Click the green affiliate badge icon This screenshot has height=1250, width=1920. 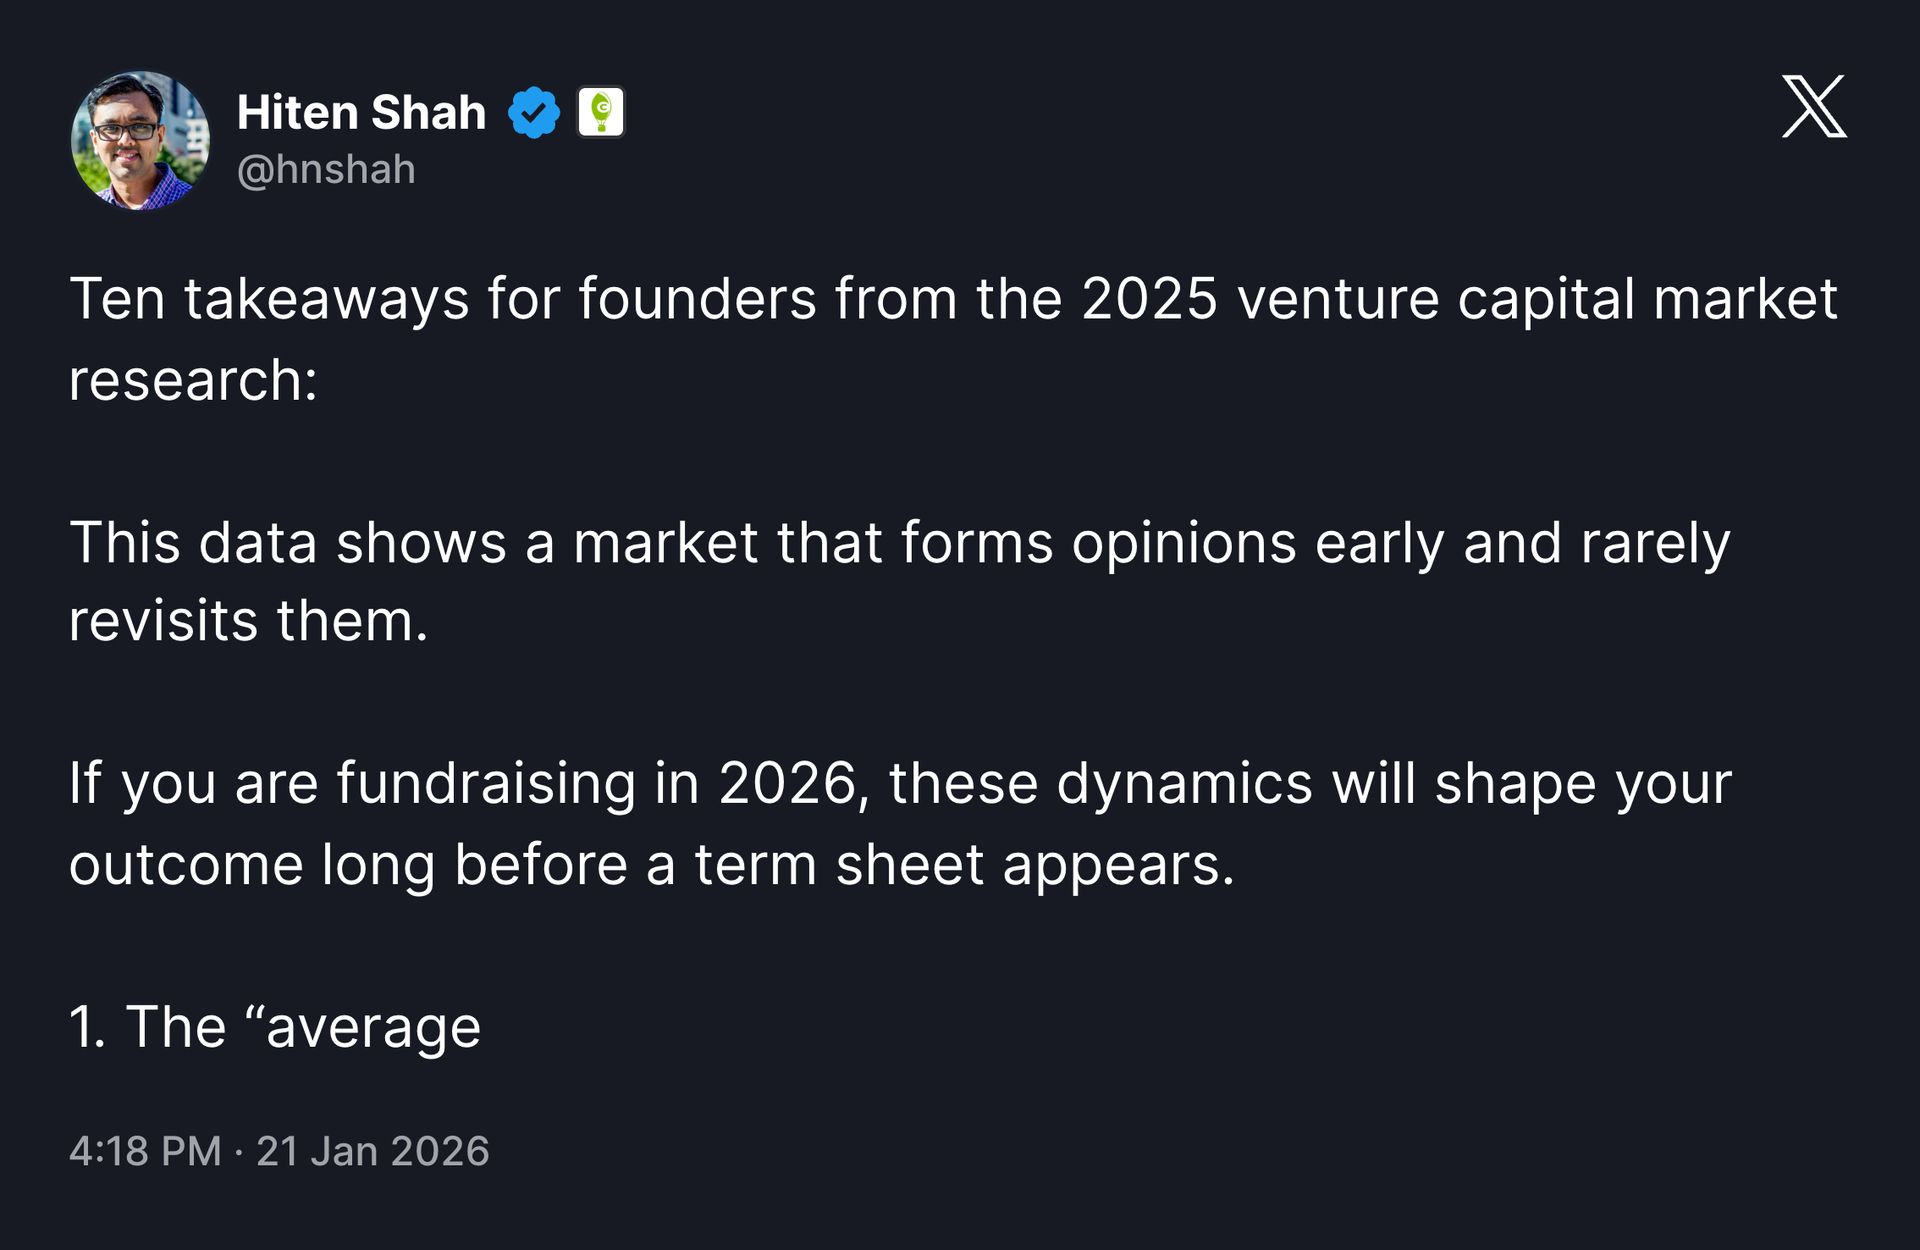tap(601, 112)
